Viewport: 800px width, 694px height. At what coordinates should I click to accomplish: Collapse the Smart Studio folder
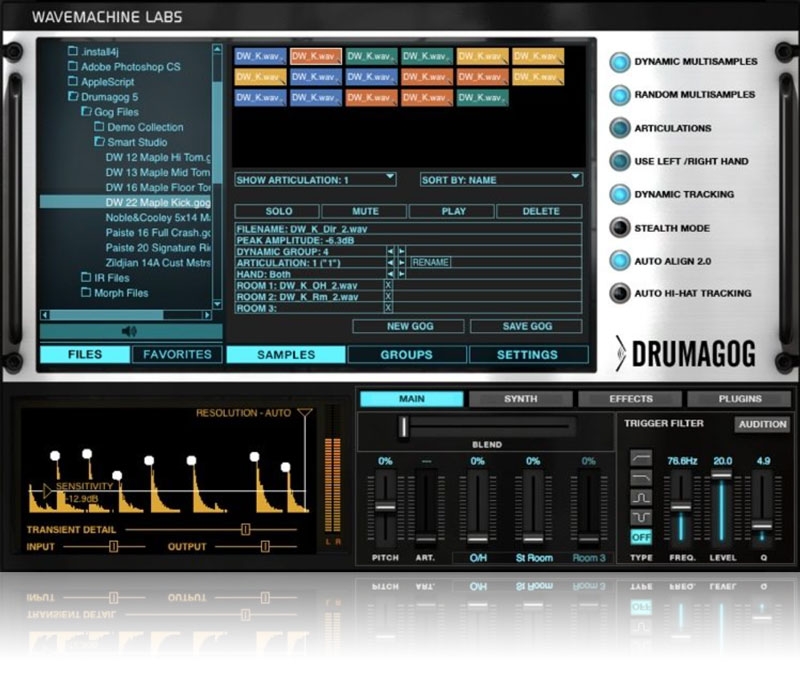pyautogui.click(x=99, y=141)
